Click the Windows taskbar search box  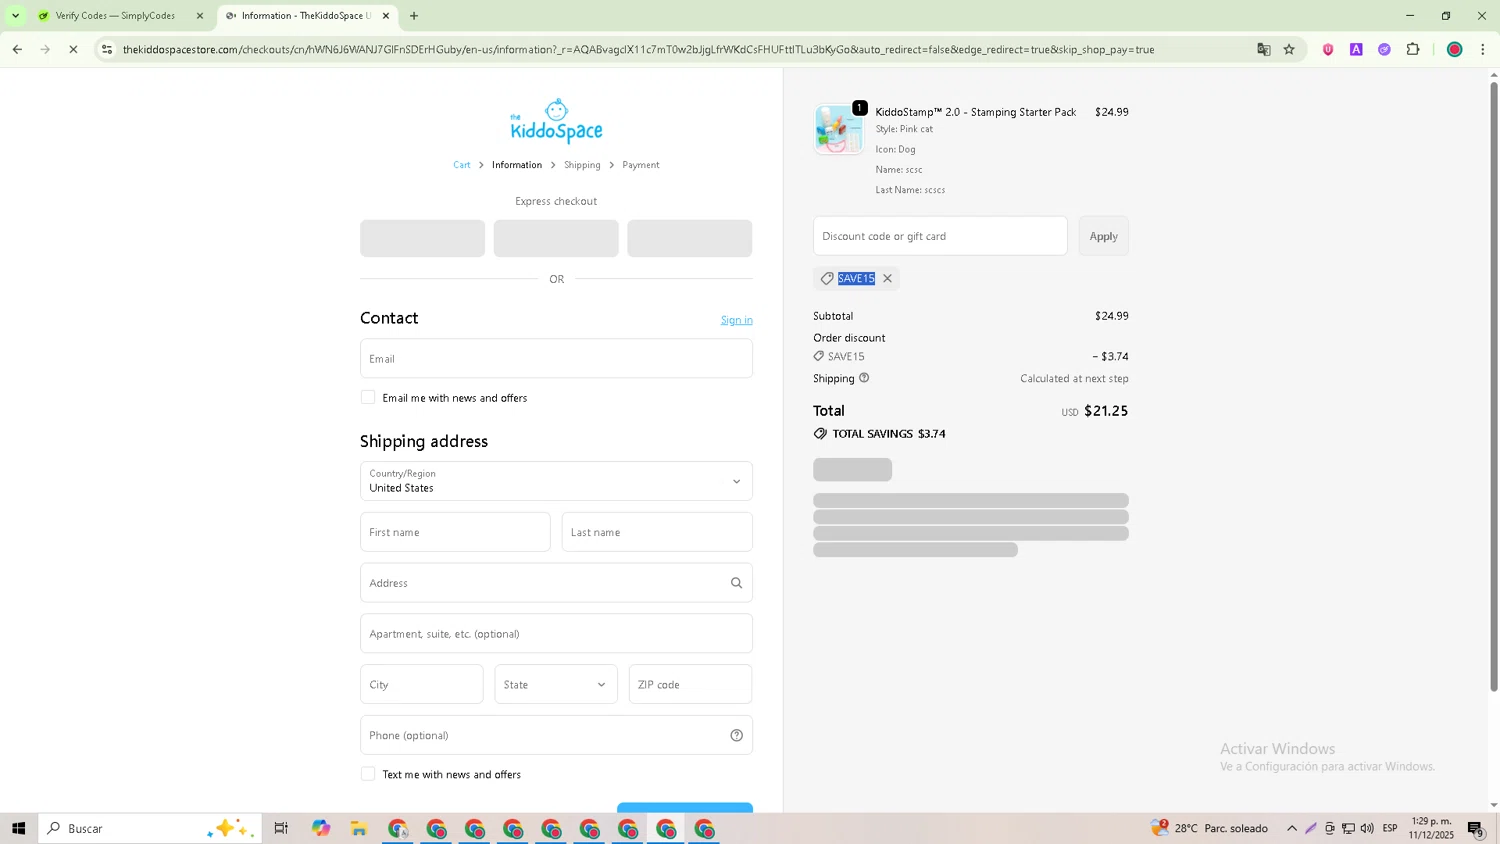[150, 828]
